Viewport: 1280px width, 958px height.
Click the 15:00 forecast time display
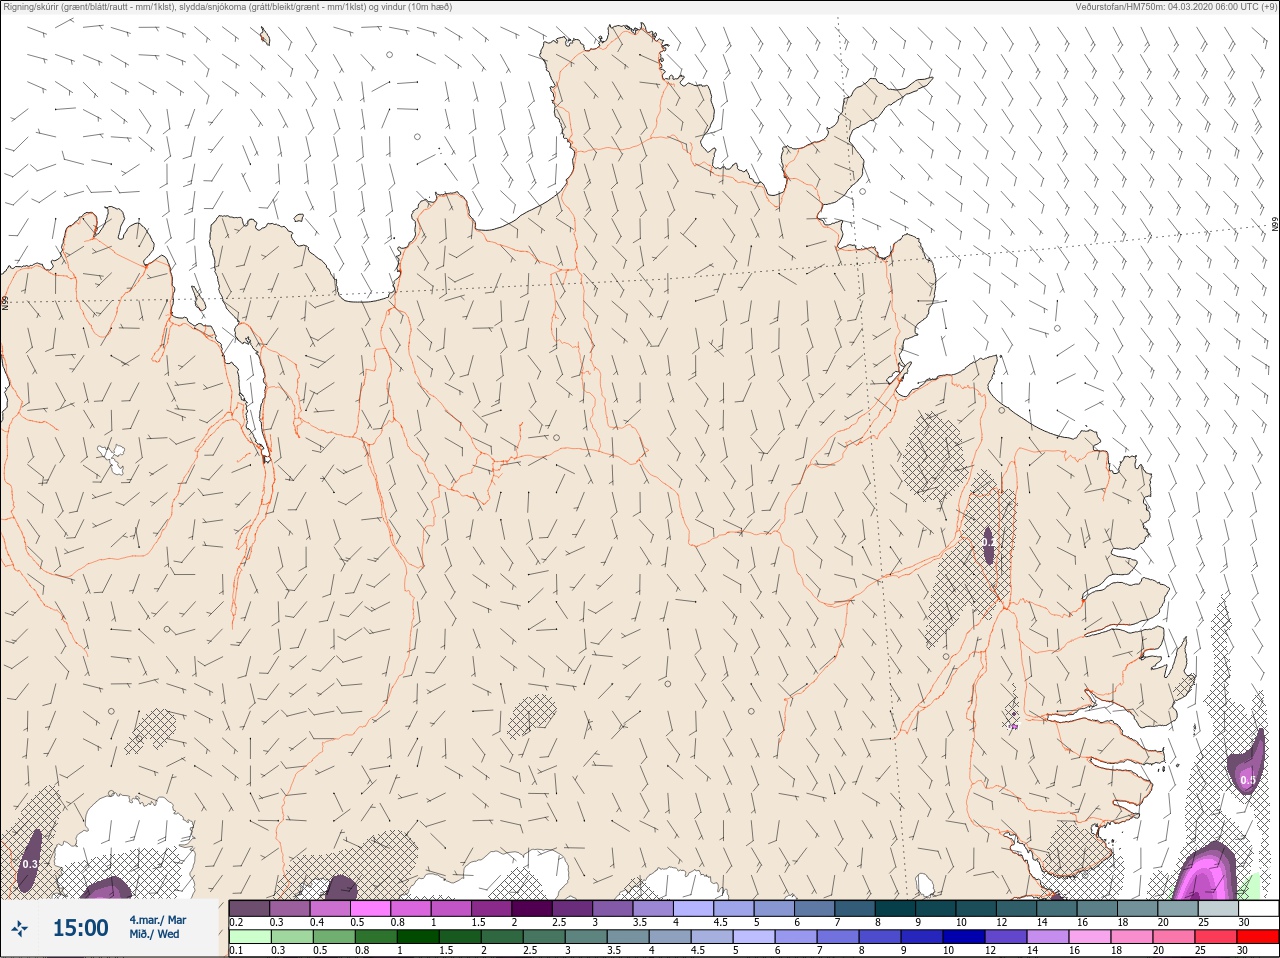tap(80, 928)
